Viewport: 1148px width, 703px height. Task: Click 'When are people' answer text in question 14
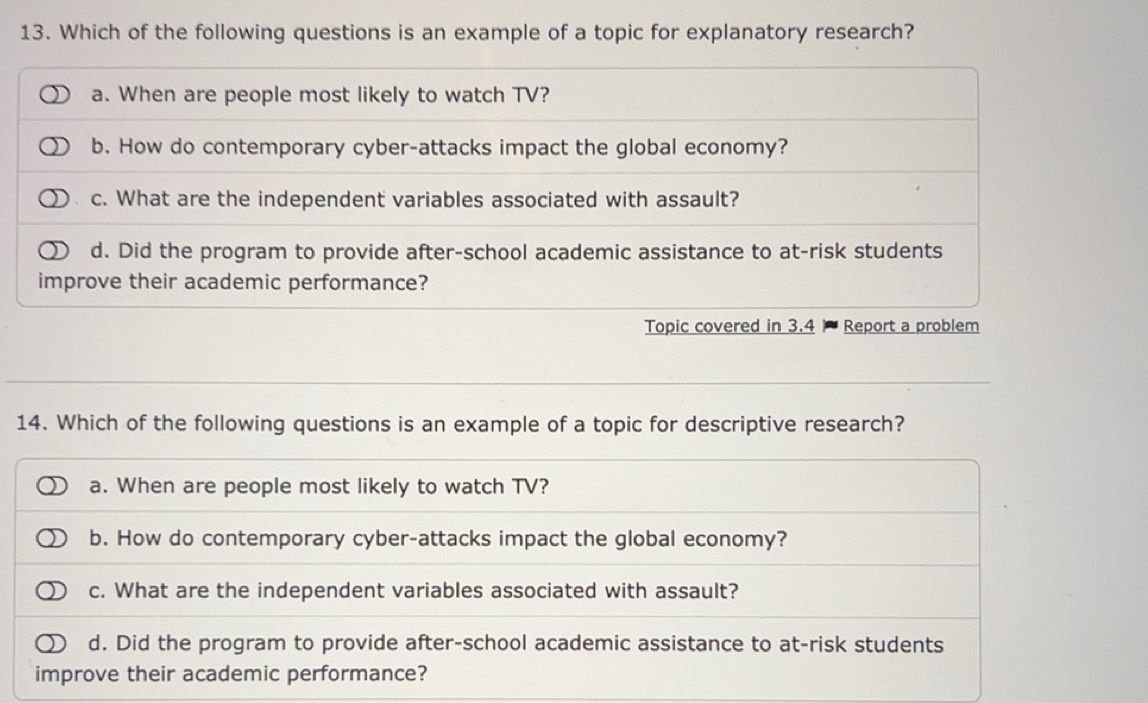point(320,487)
